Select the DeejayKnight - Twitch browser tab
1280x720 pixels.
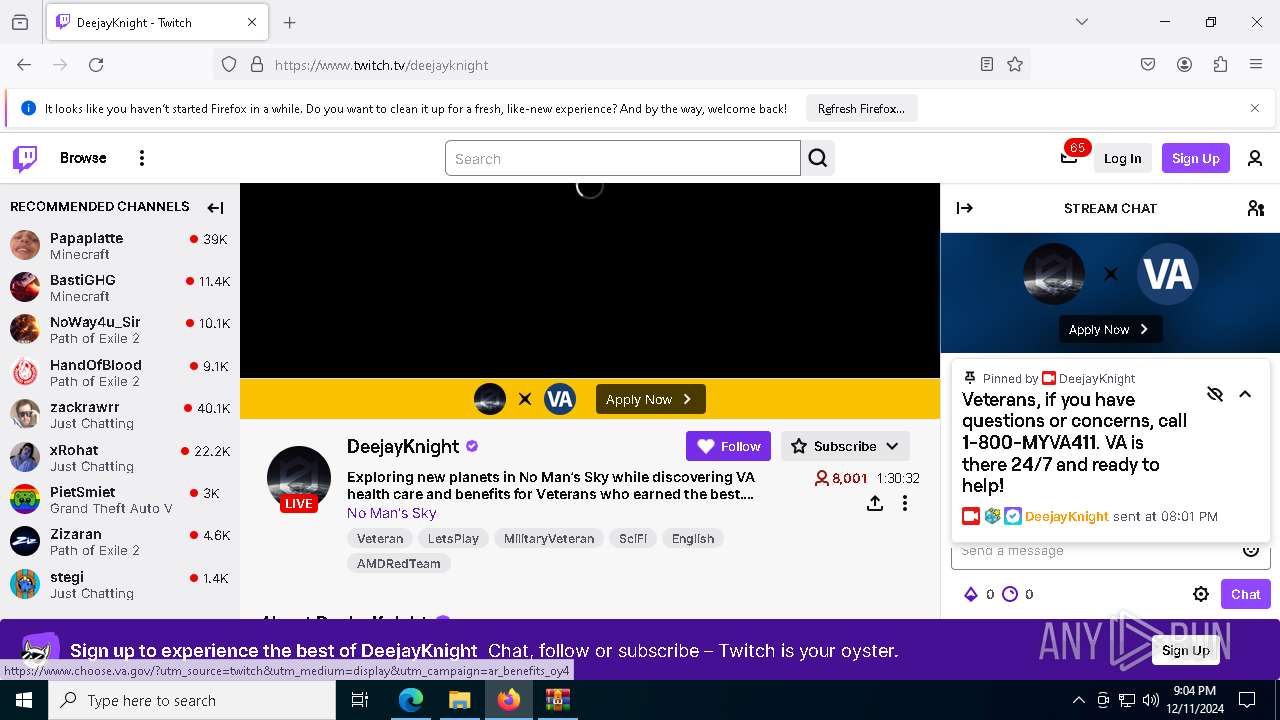coord(156,22)
